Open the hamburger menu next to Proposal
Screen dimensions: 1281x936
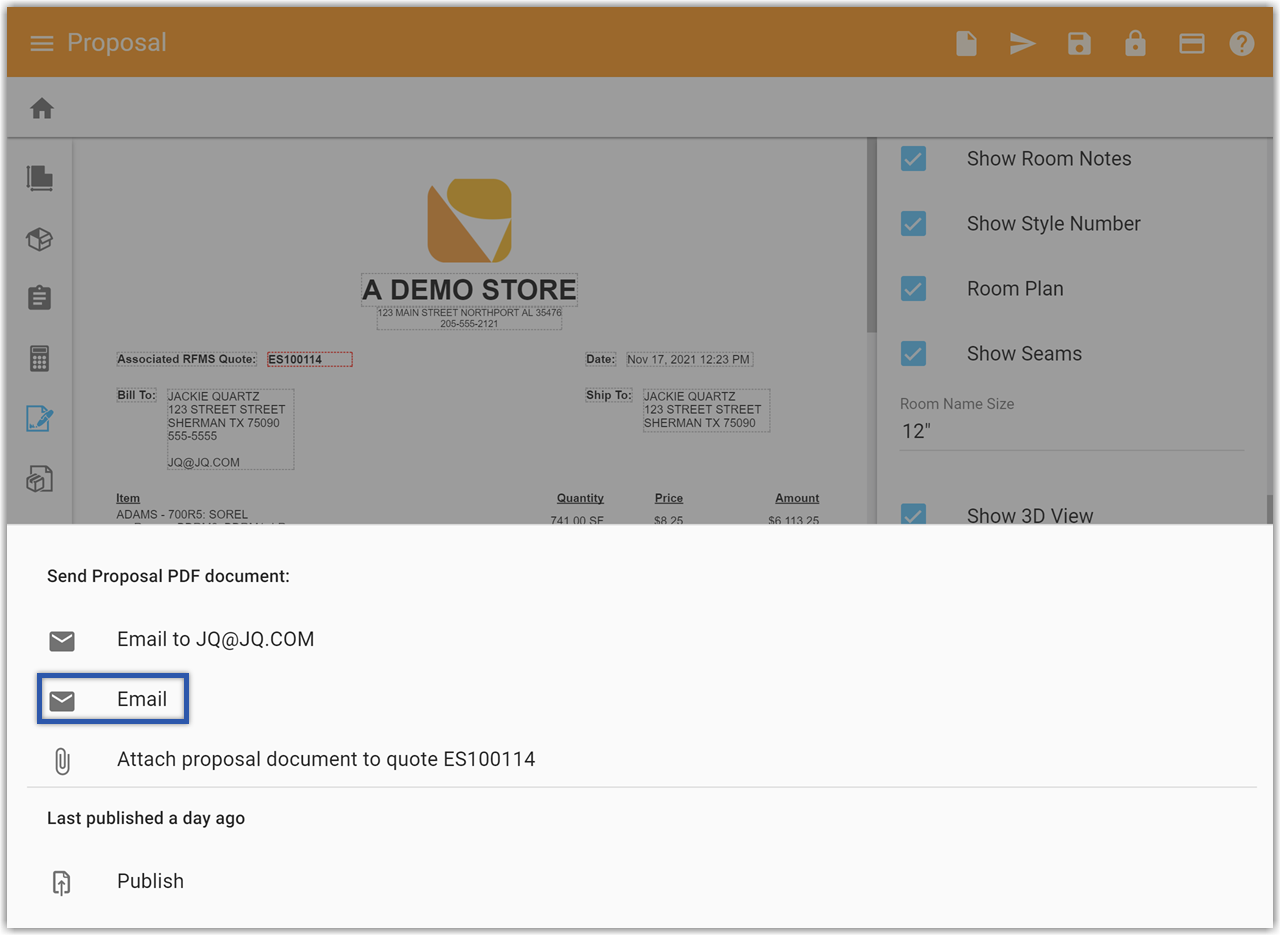(41, 43)
